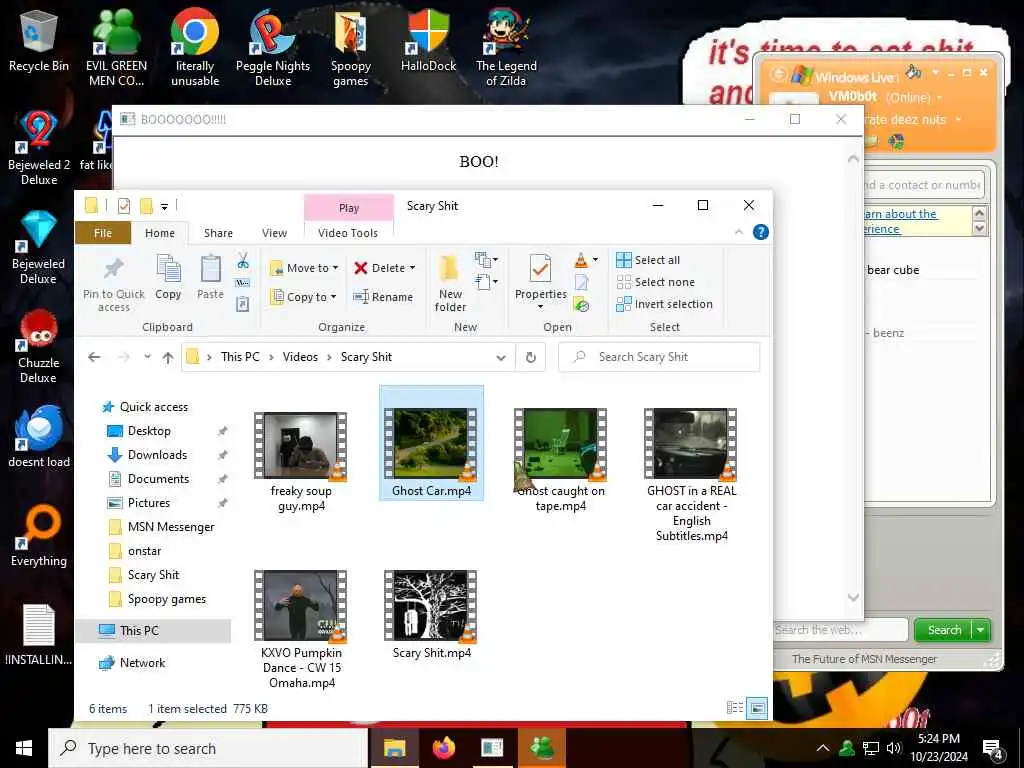This screenshot has width=1024, height=768.
Task: Open the 'literally unusable' Chrome shortcut
Action: 195,47
